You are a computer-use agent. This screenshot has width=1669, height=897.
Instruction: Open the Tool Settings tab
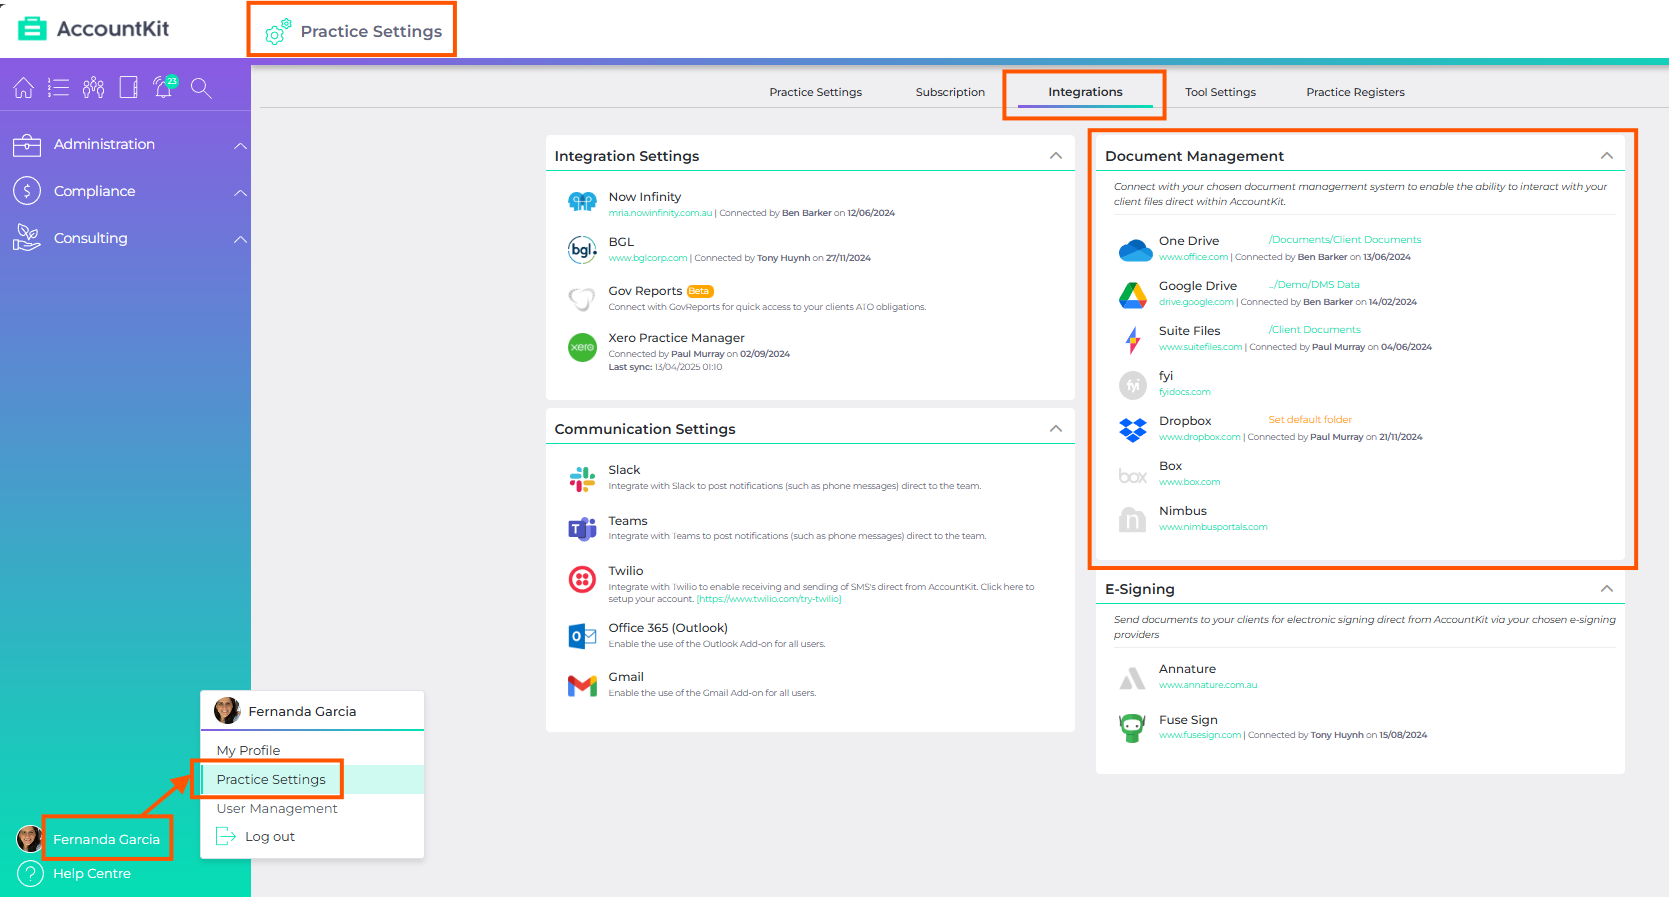click(x=1220, y=92)
